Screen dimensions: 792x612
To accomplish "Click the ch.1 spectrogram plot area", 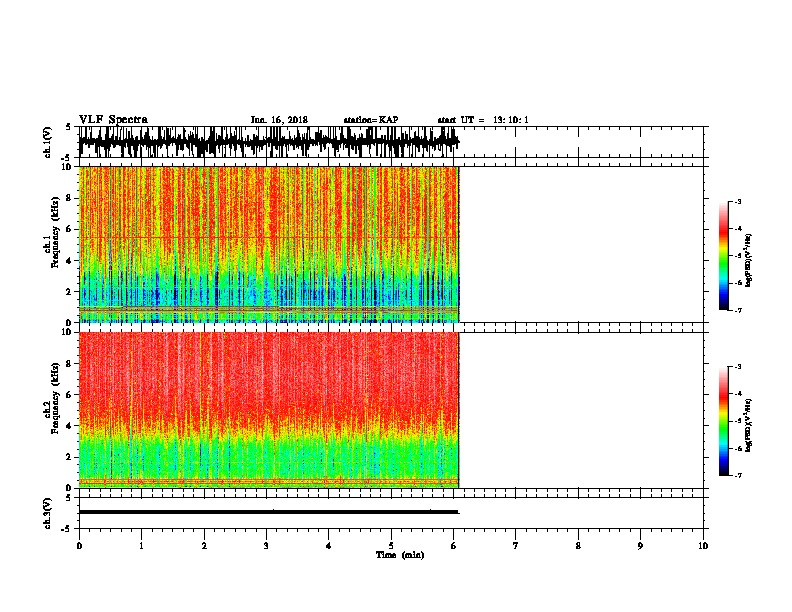I will click(269, 244).
